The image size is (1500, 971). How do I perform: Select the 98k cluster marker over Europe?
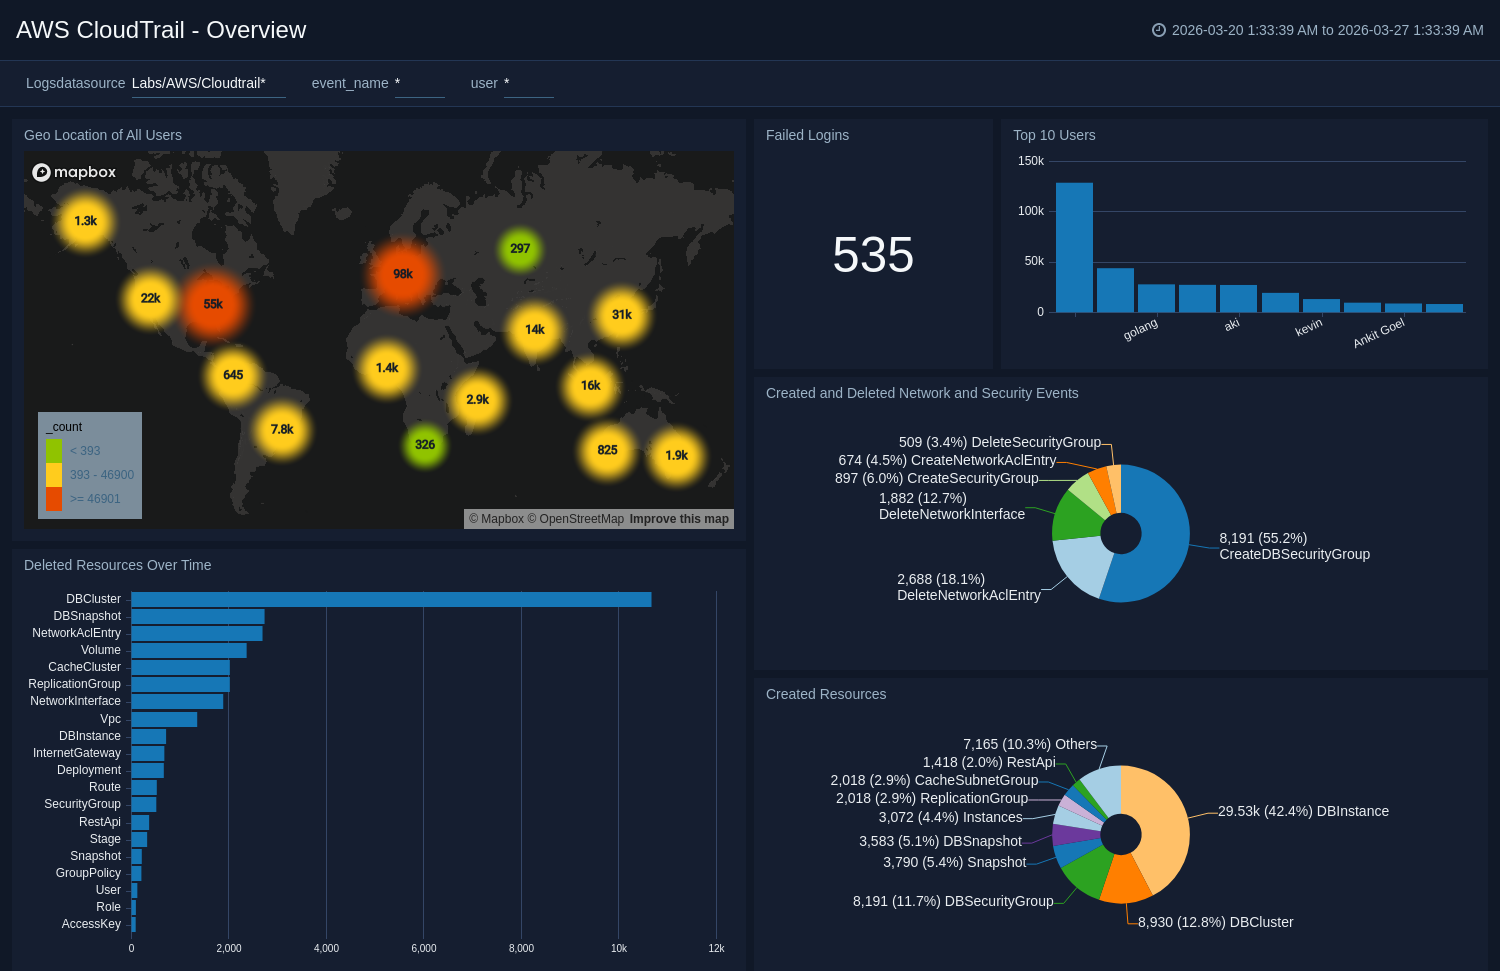coord(403,274)
